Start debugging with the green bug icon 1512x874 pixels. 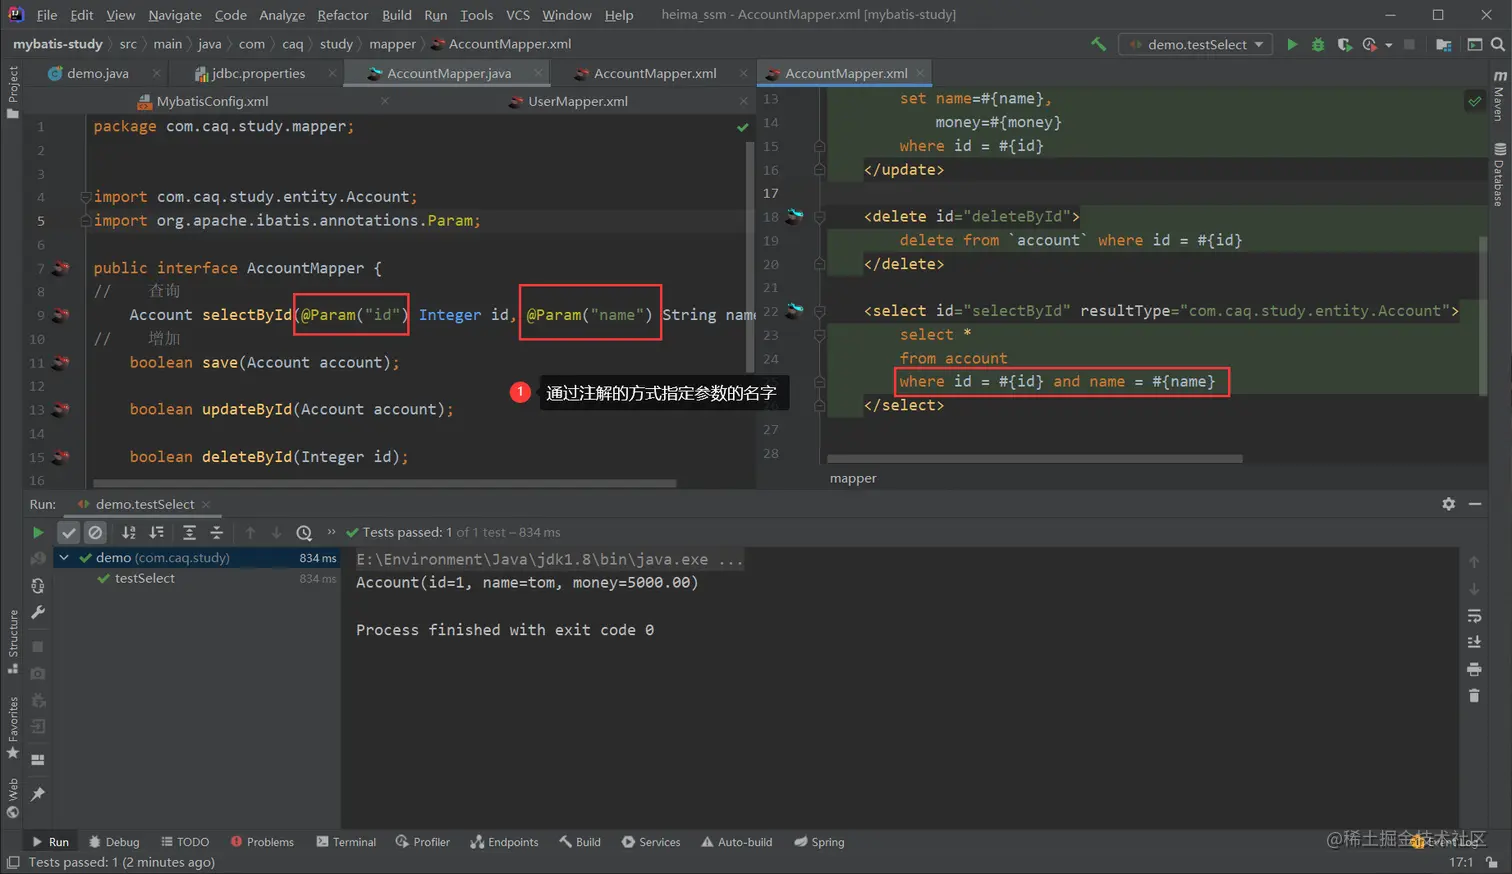[x=1318, y=44]
